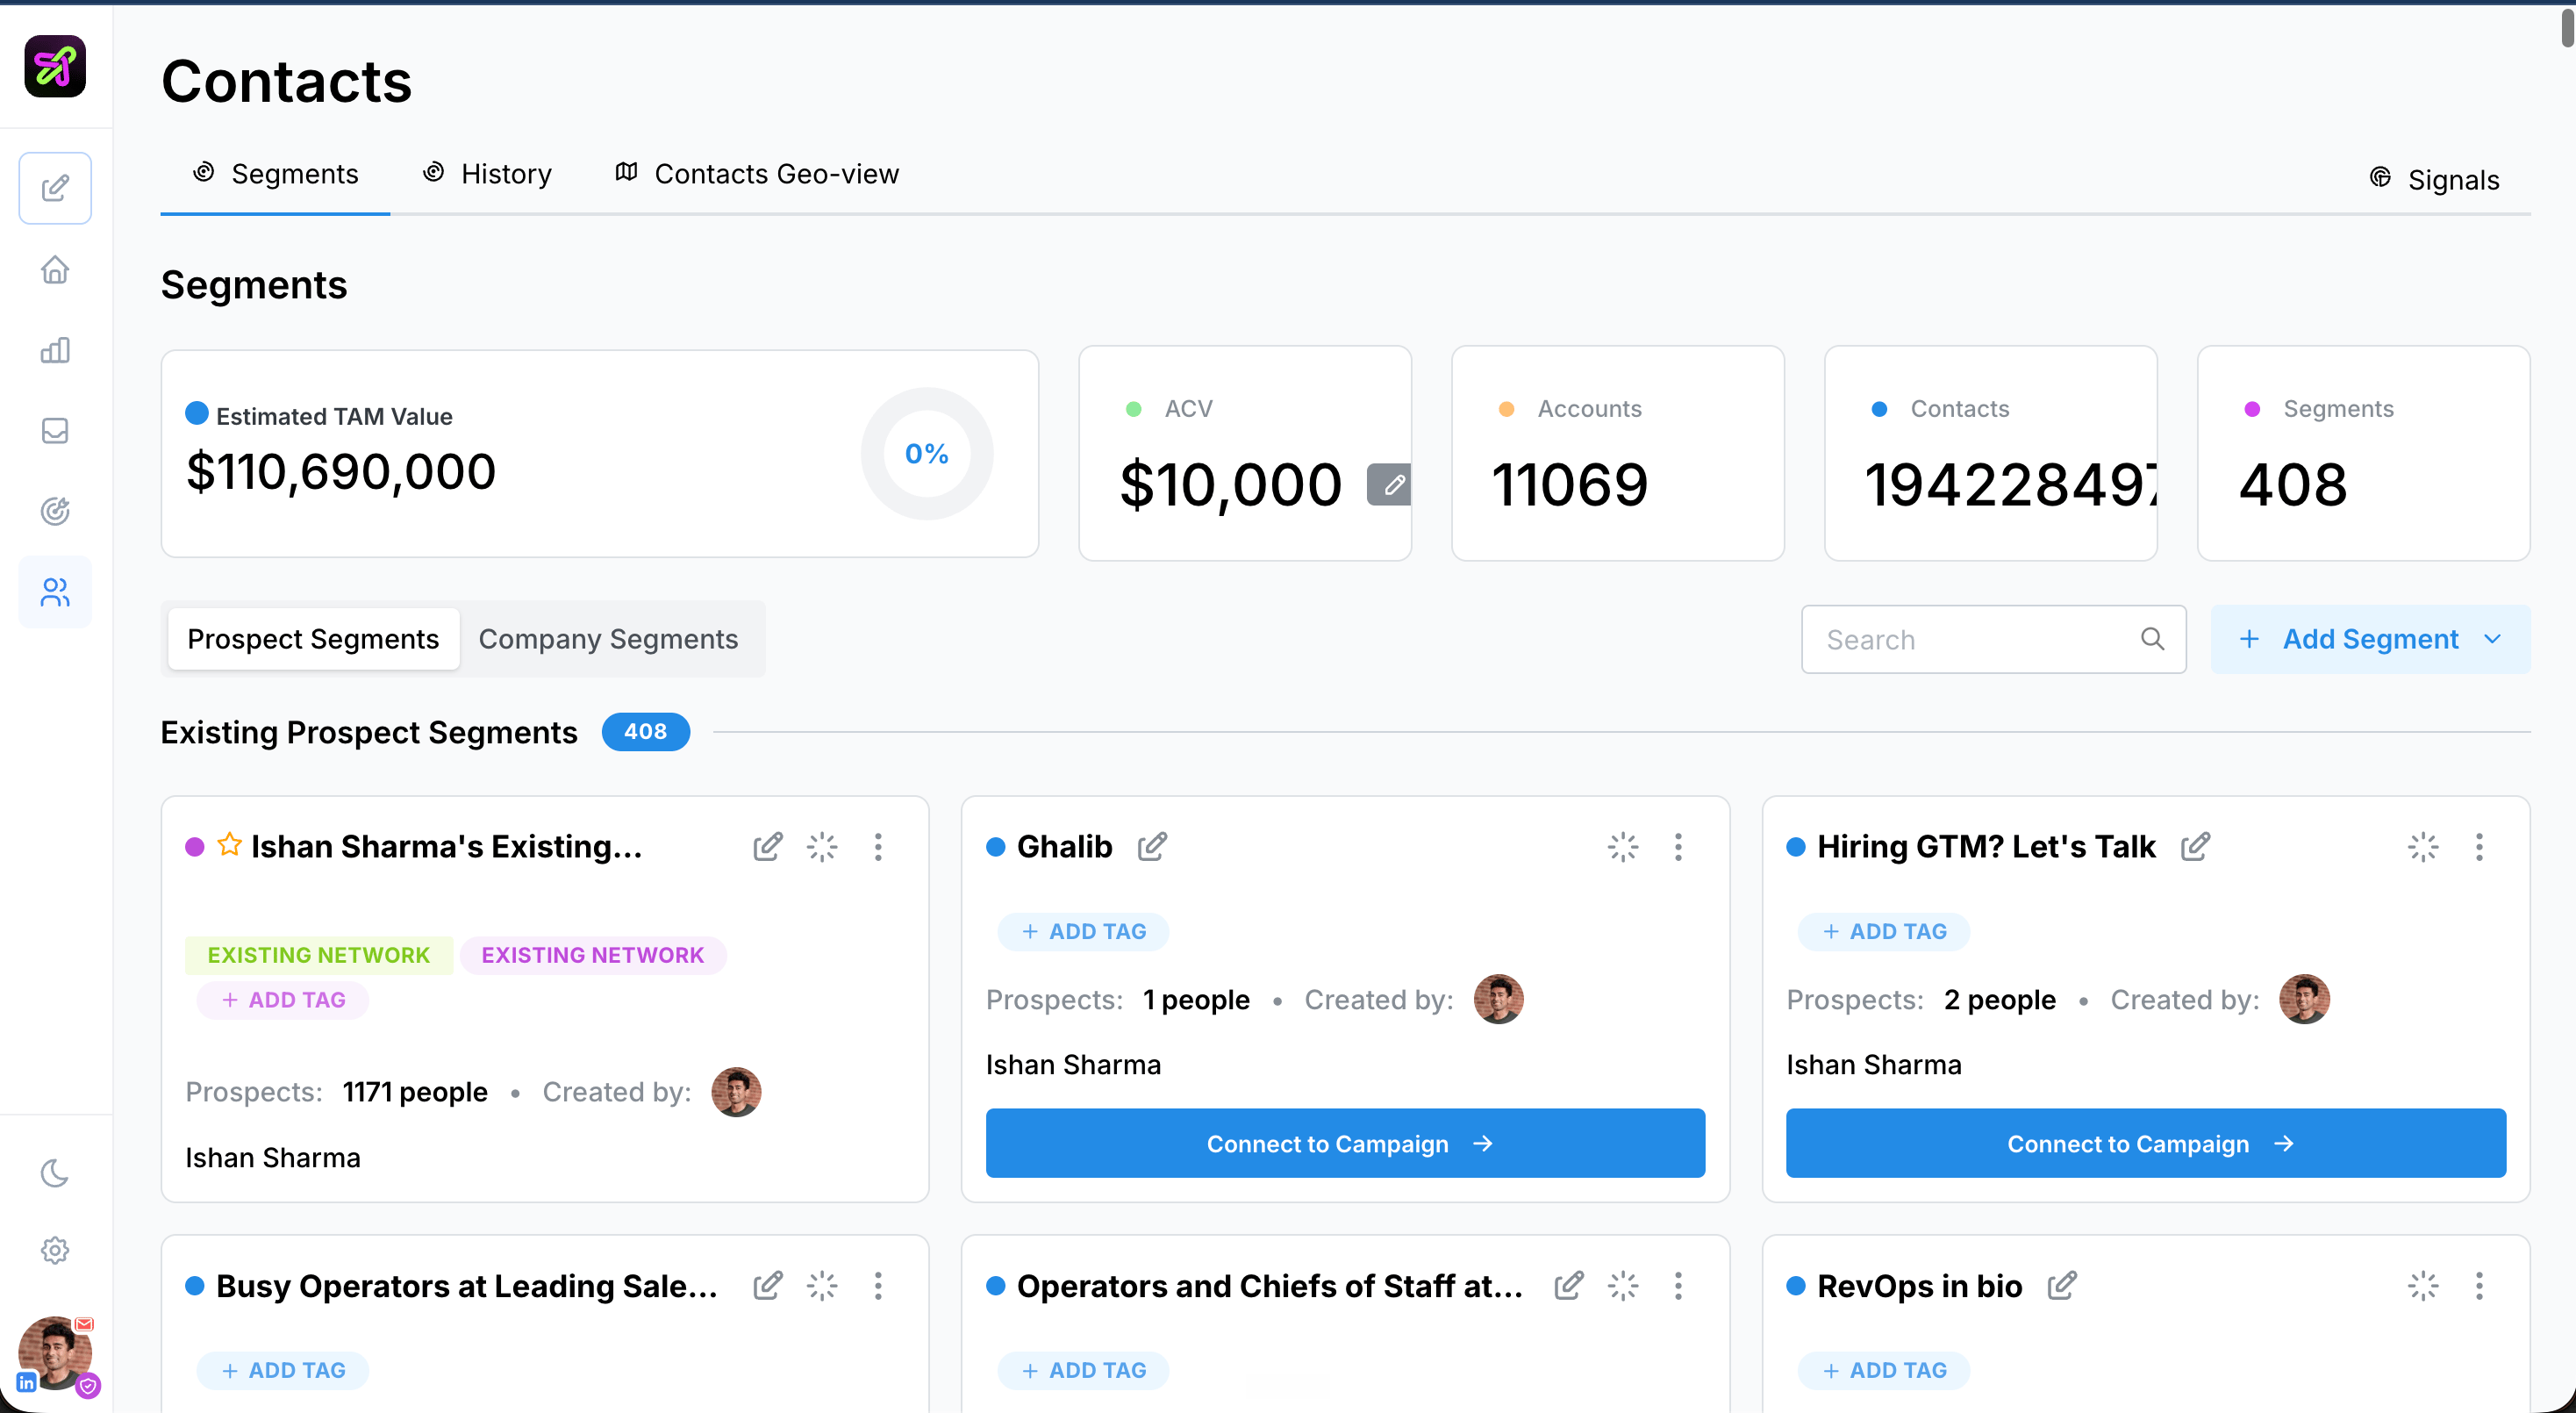Open settings gear icon in sidebar
This screenshot has width=2576, height=1413.
tap(55, 1250)
